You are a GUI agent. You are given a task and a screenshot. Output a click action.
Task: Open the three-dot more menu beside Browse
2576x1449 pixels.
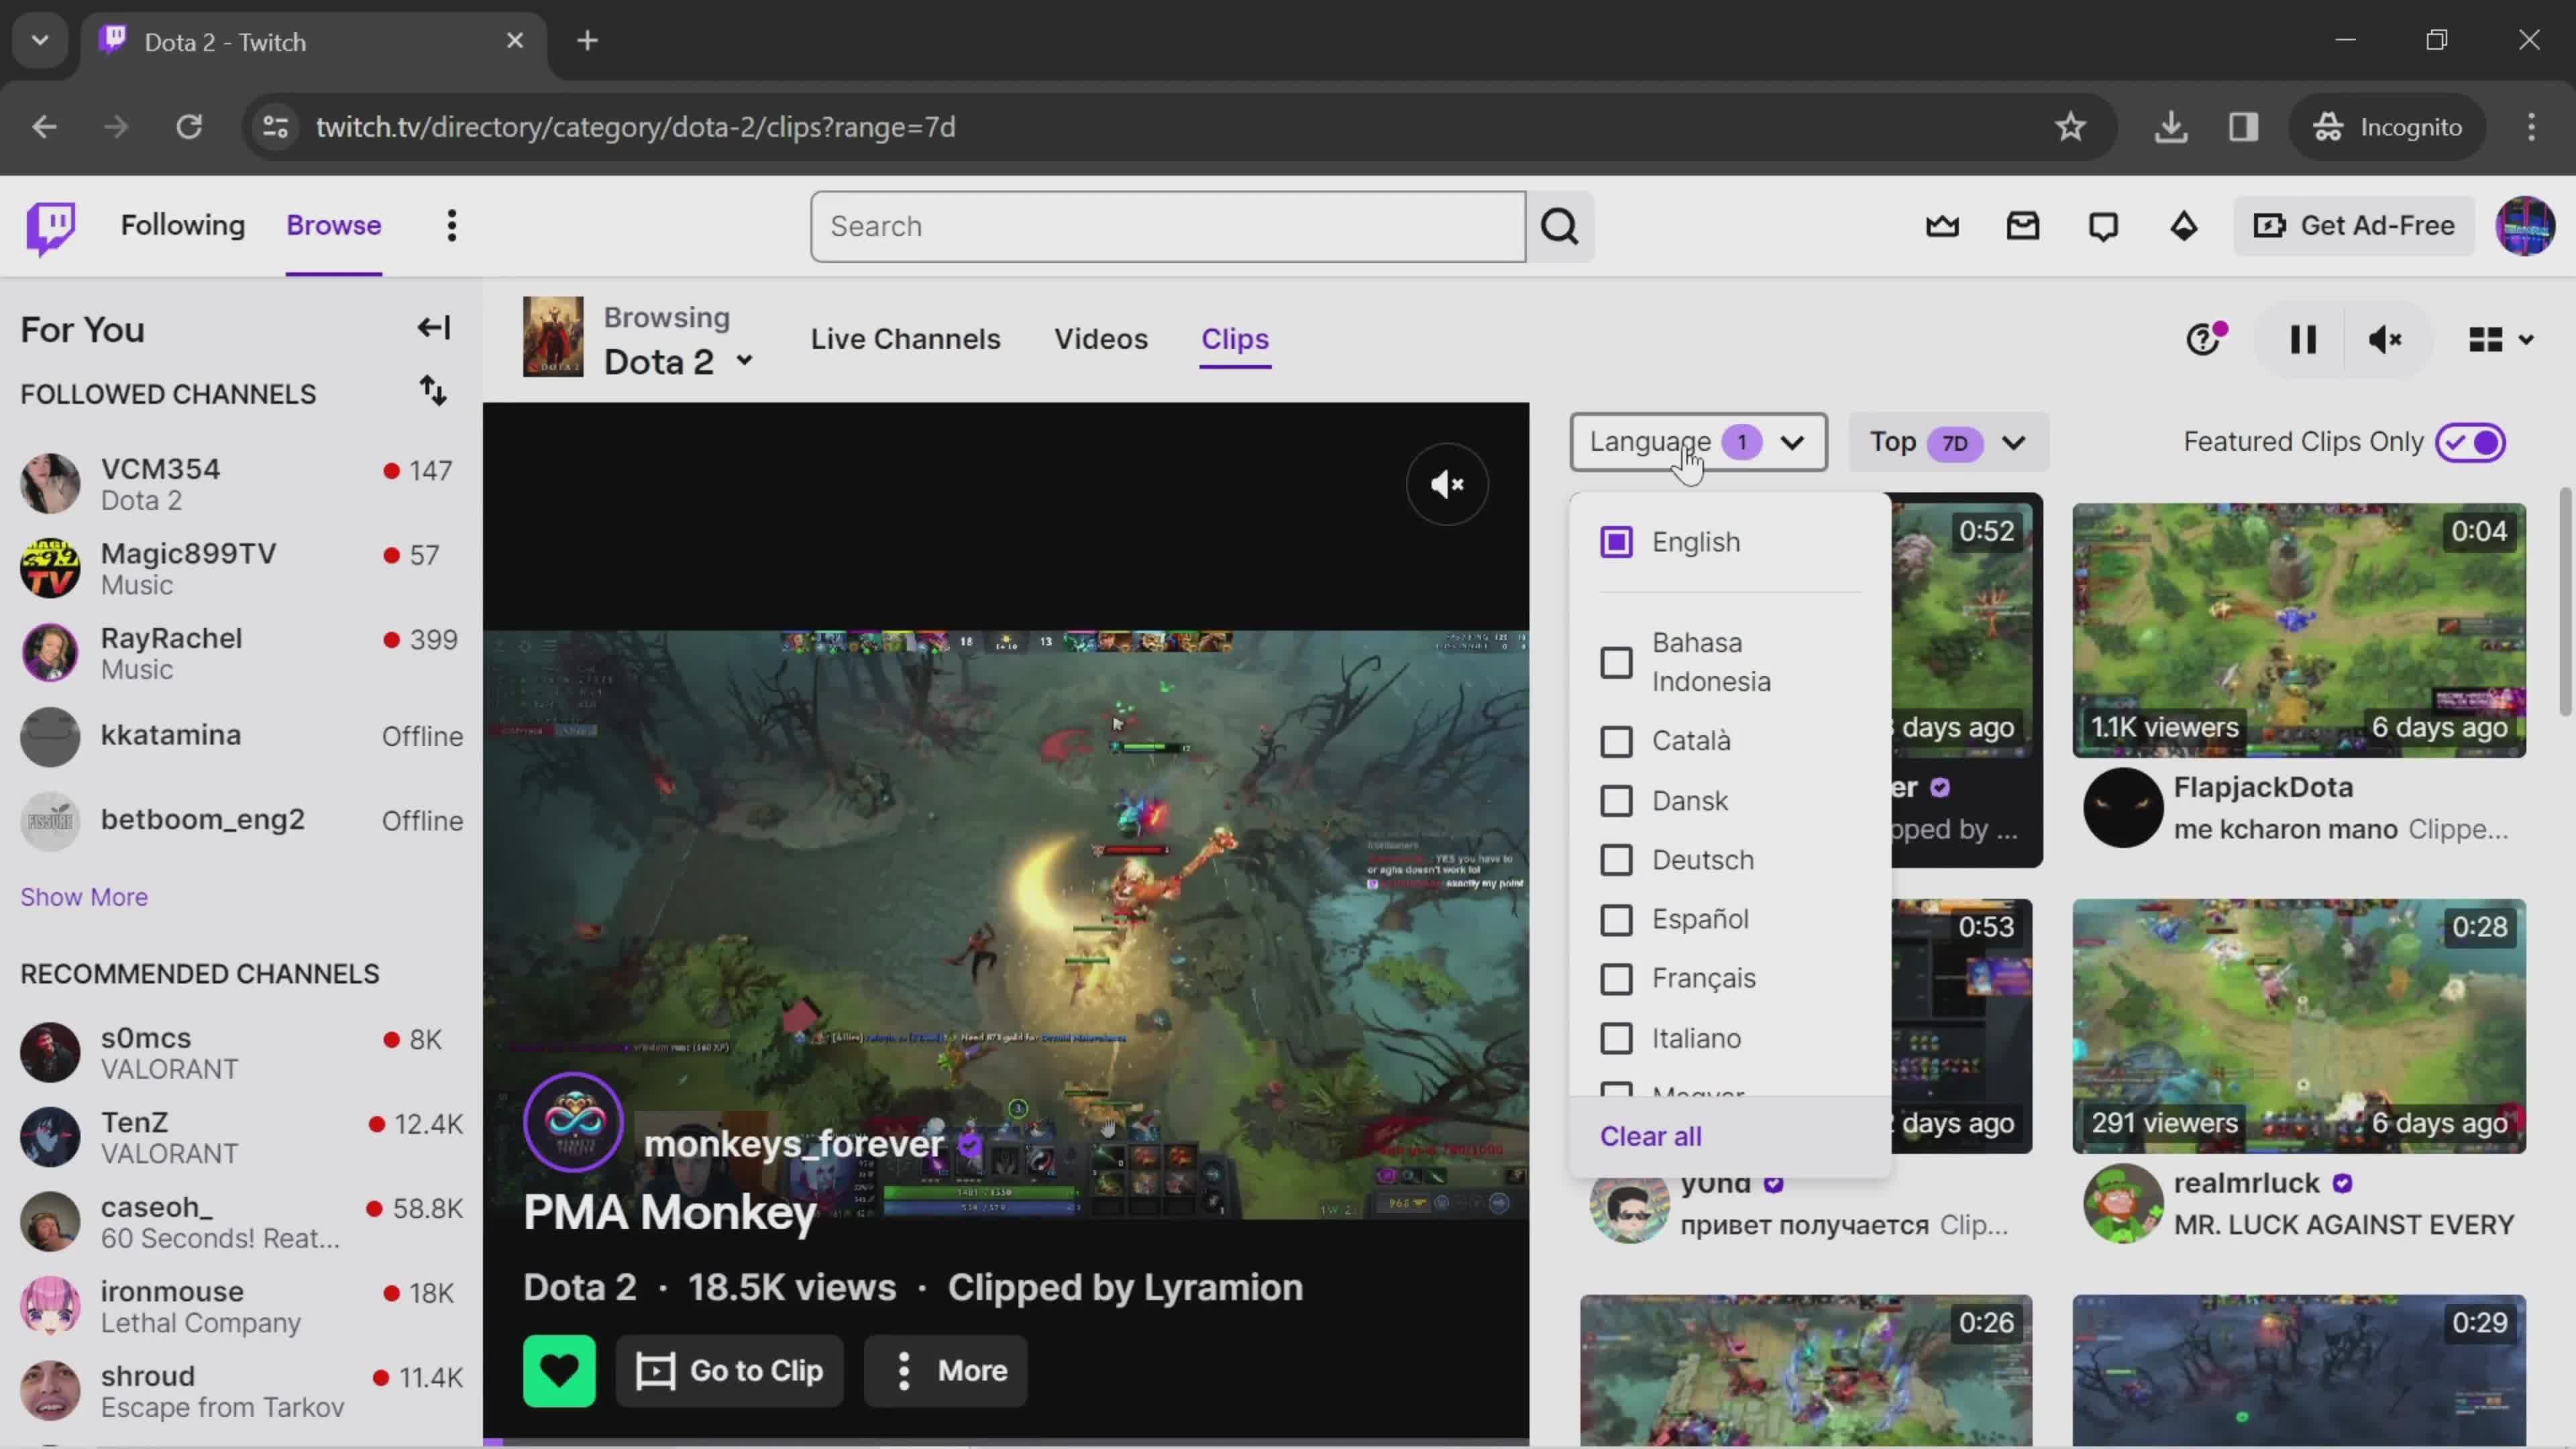click(x=452, y=226)
